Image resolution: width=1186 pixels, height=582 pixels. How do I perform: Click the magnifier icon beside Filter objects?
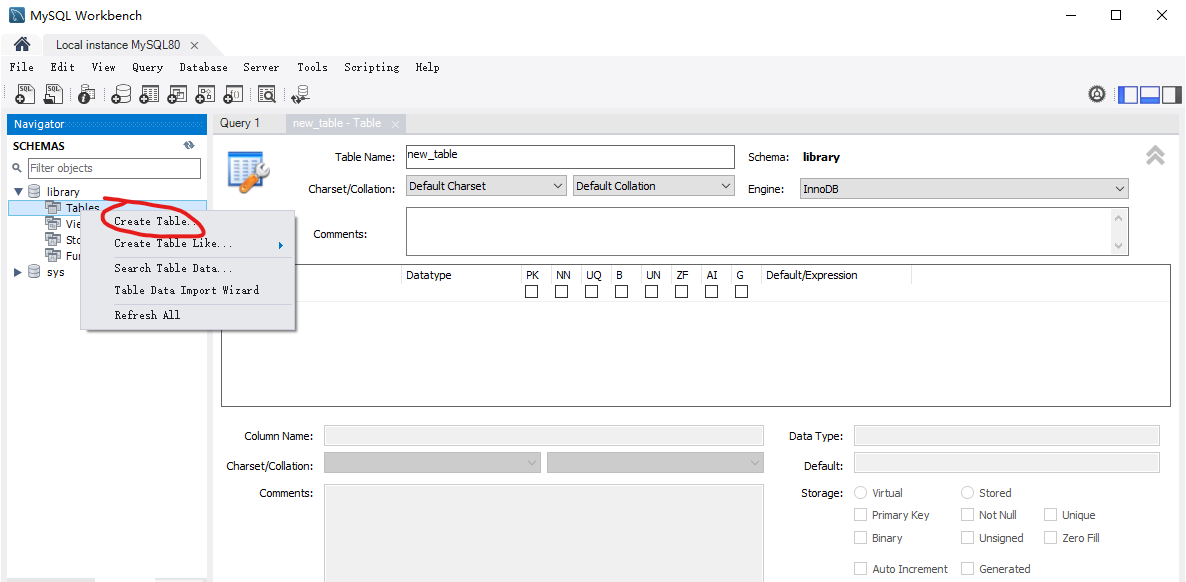[18, 168]
